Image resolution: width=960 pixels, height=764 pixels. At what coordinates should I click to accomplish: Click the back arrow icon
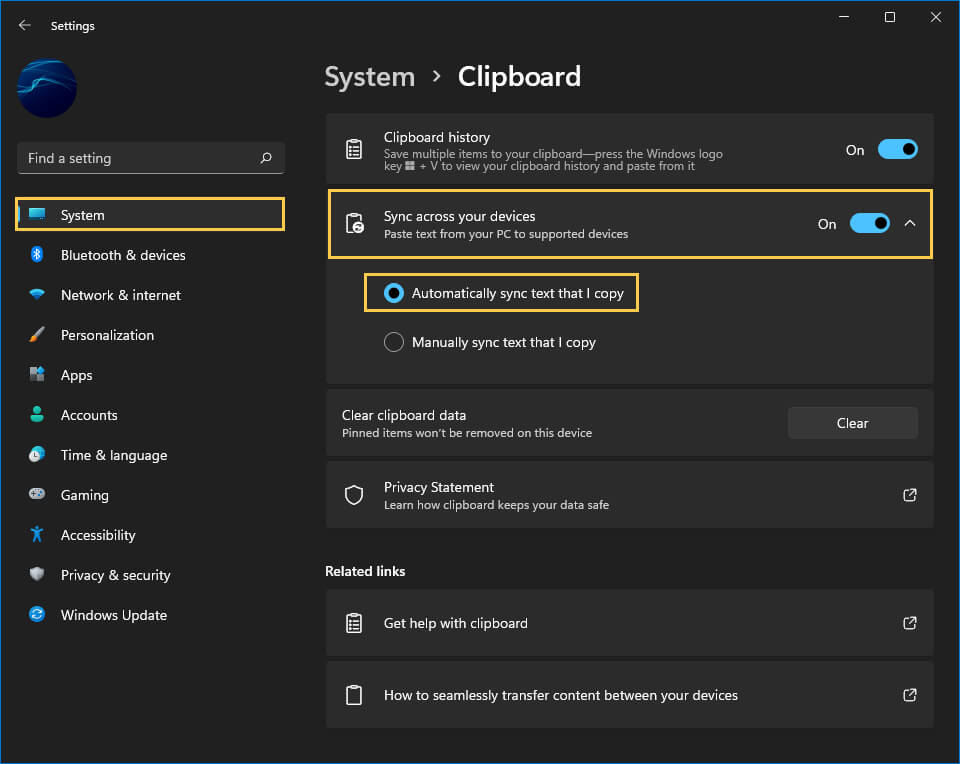pos(24,25)
